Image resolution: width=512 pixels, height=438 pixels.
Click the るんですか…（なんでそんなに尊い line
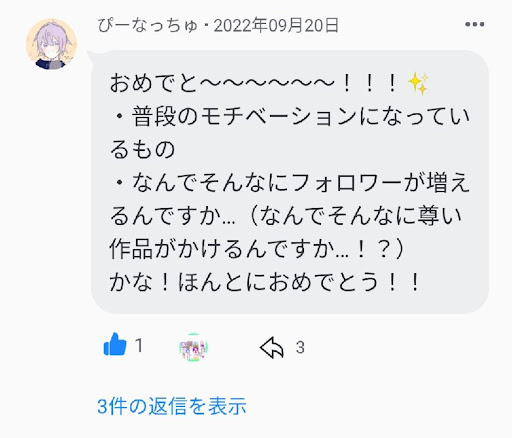coord(286,215)
